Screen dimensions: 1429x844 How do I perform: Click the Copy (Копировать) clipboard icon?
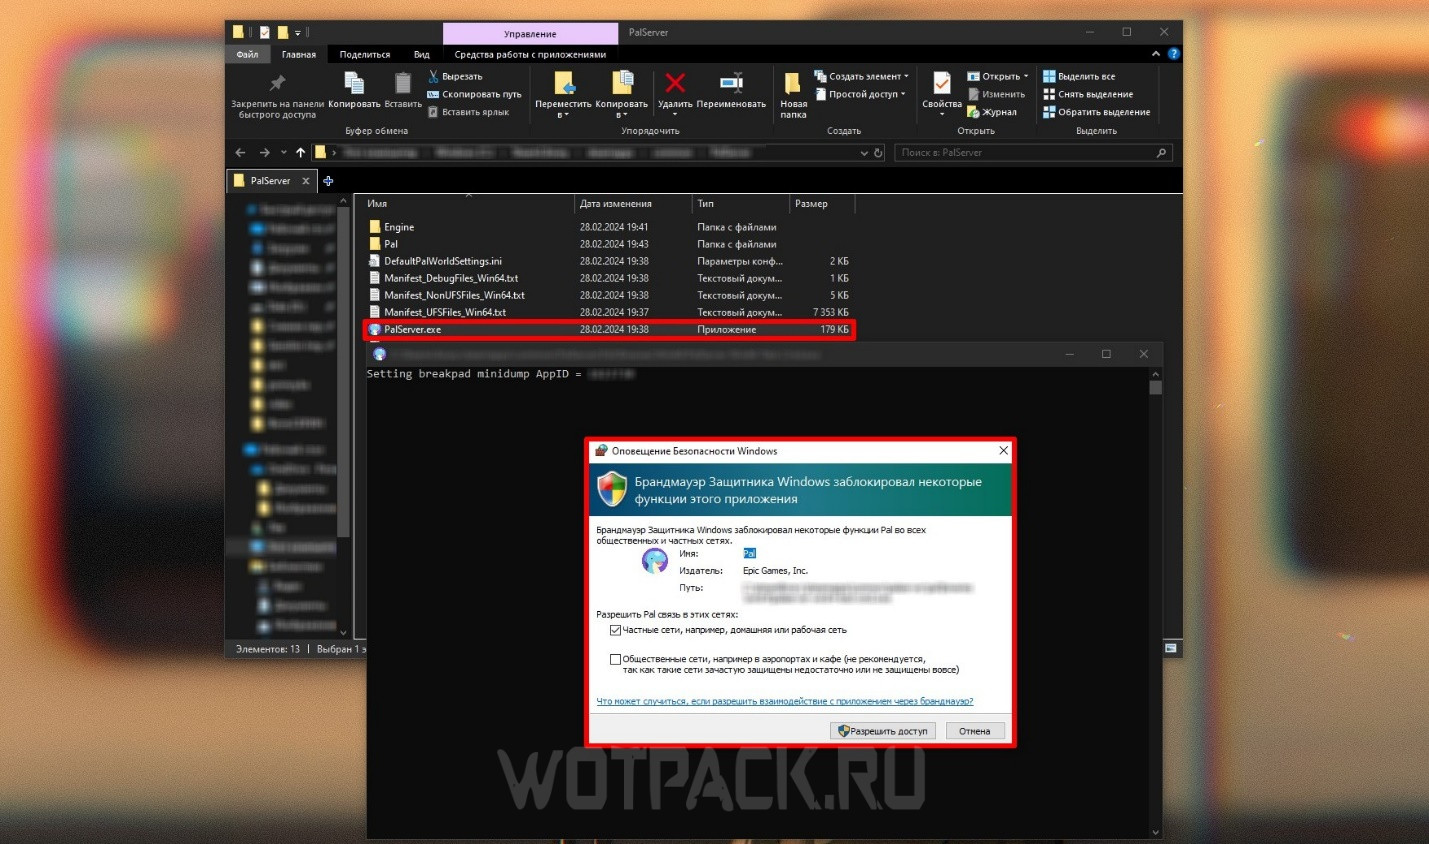(354, 83)
